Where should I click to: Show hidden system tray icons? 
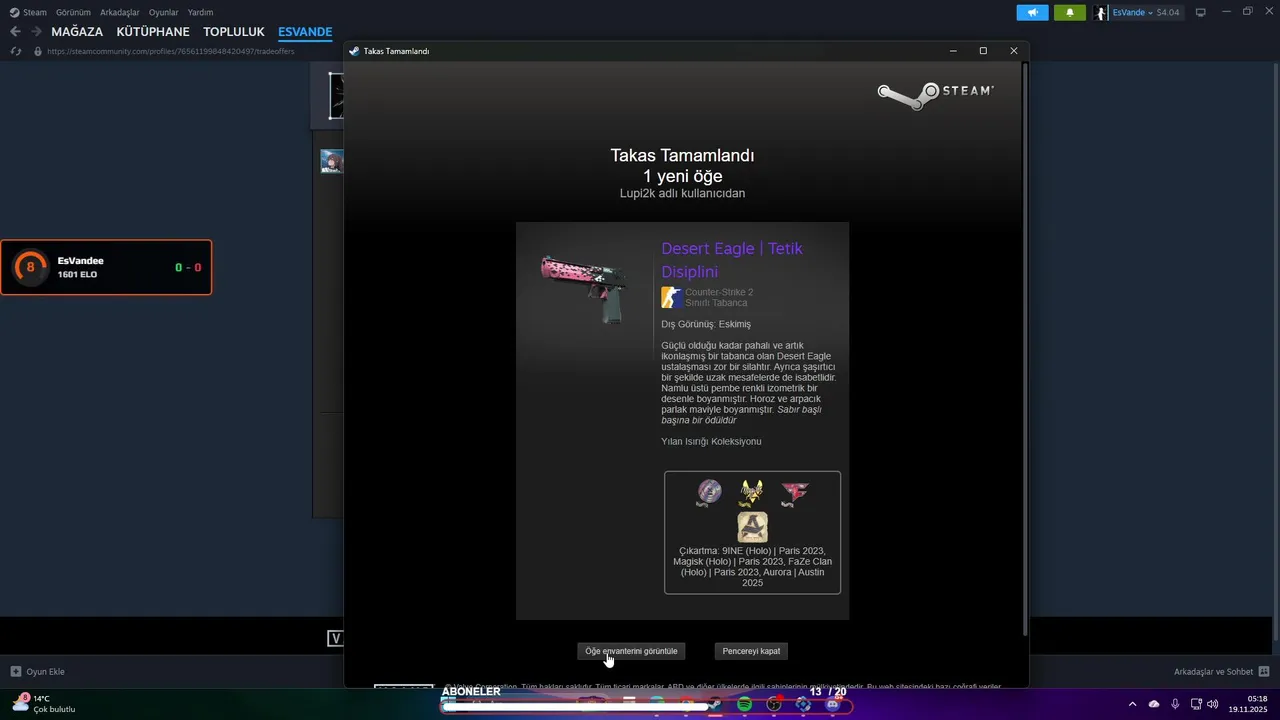1132,704
